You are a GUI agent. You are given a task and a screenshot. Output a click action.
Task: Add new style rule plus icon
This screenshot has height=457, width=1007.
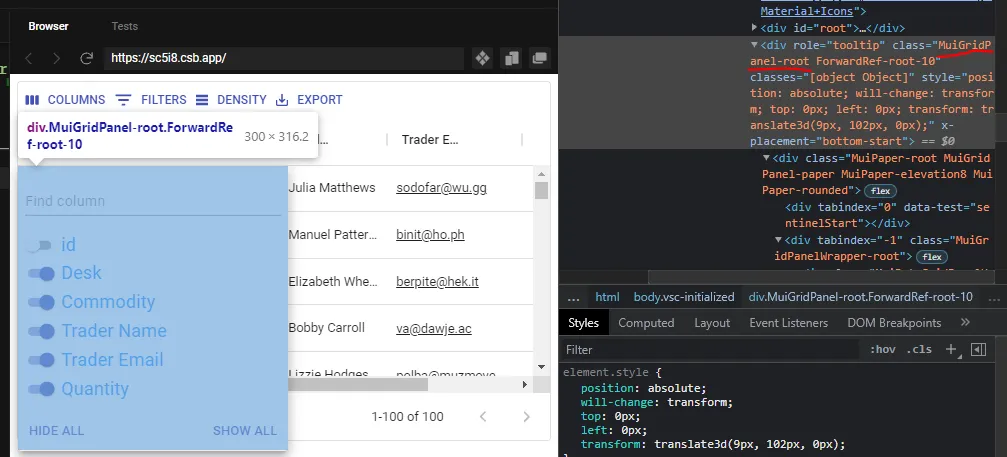point(952,350)
